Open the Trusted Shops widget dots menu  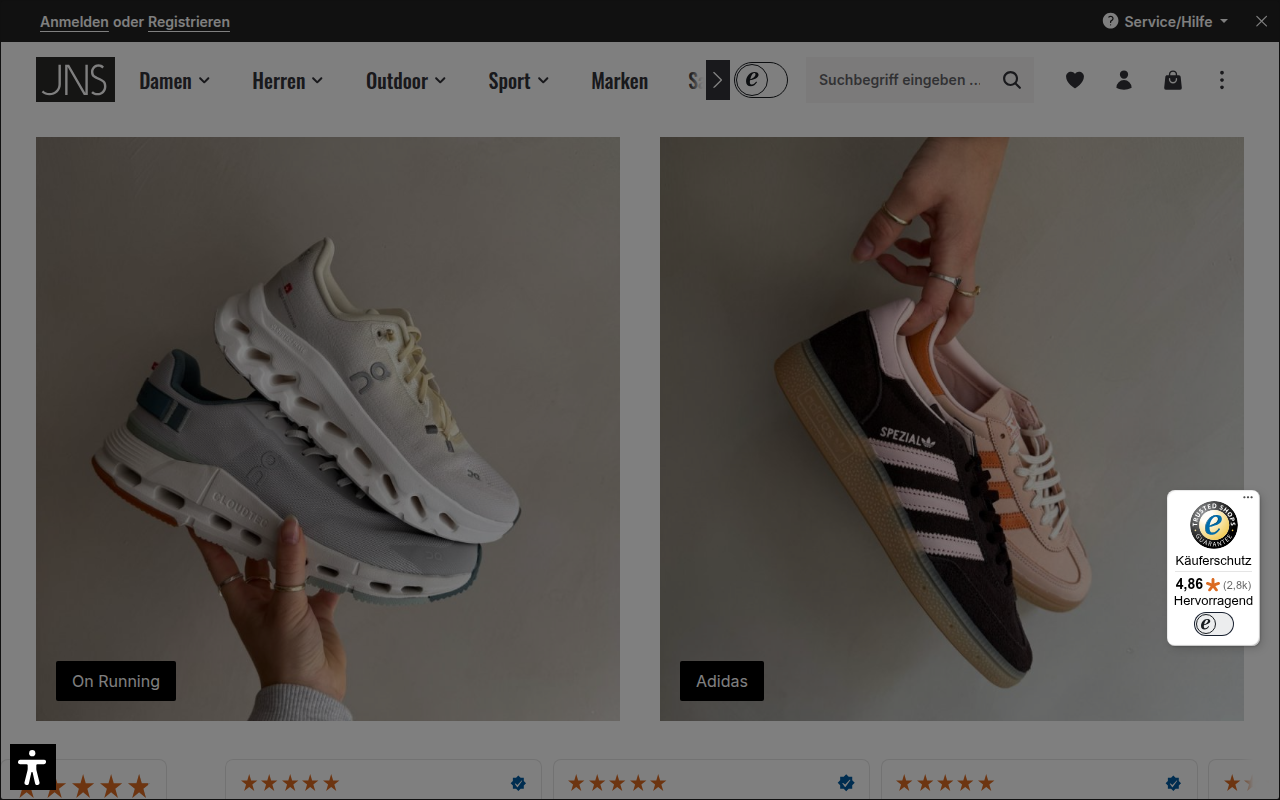pyautogui.click(x=1248, y=497)
